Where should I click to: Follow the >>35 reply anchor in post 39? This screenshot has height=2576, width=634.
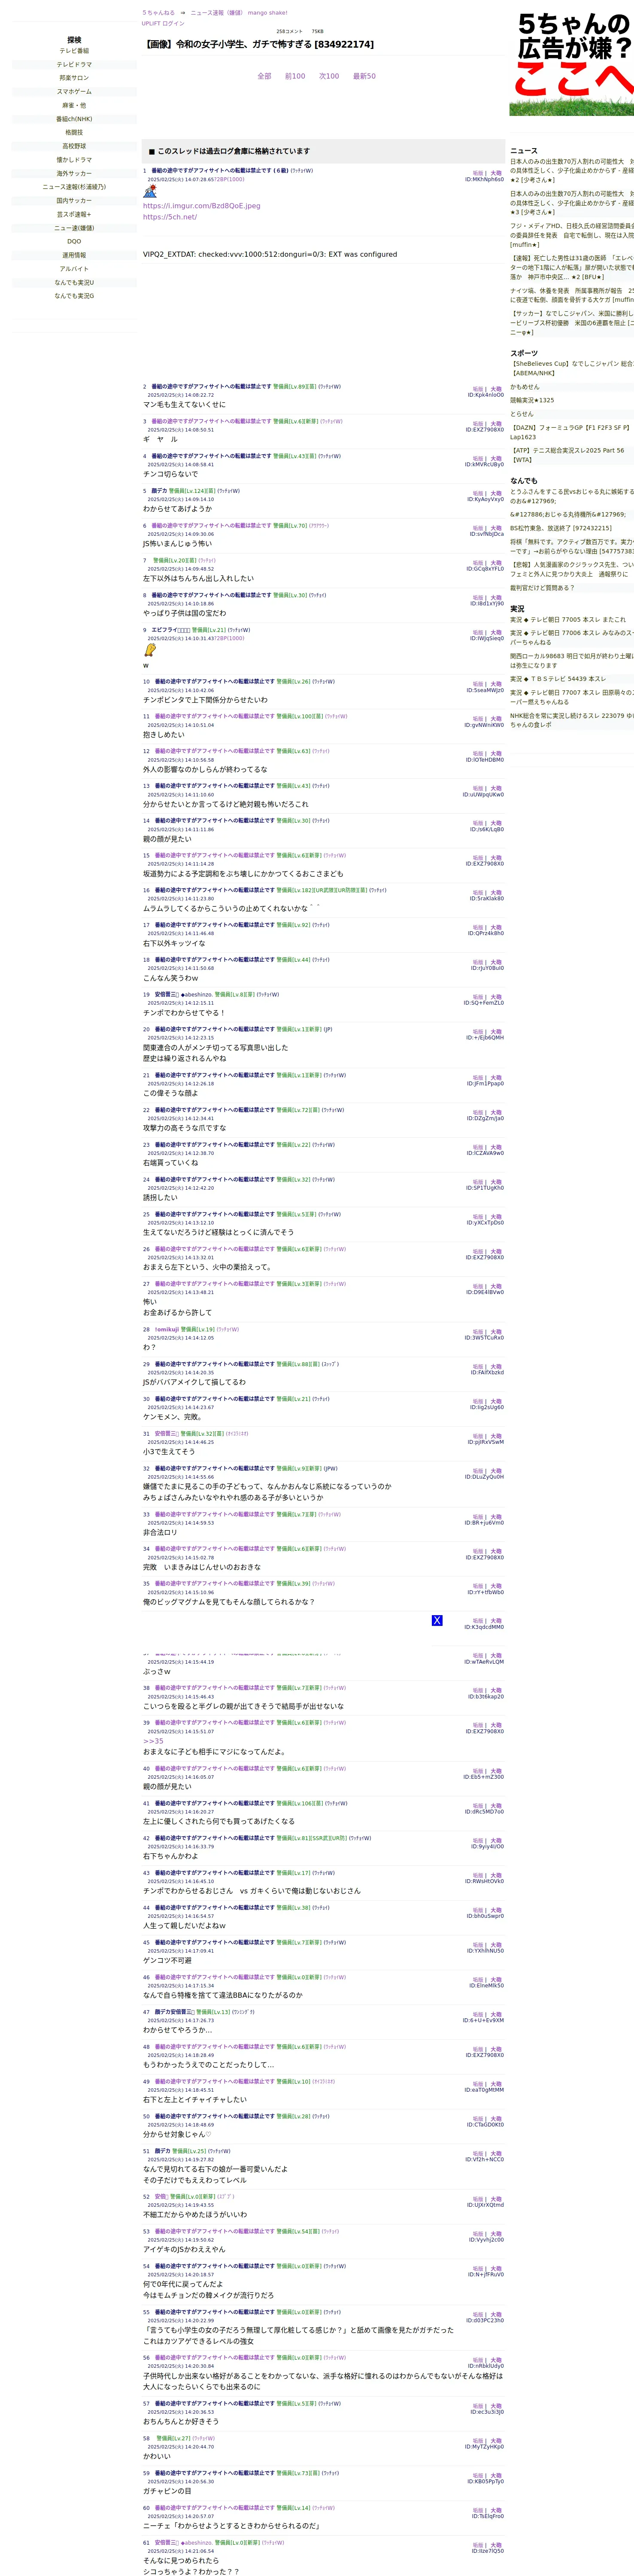(153, 1741)
